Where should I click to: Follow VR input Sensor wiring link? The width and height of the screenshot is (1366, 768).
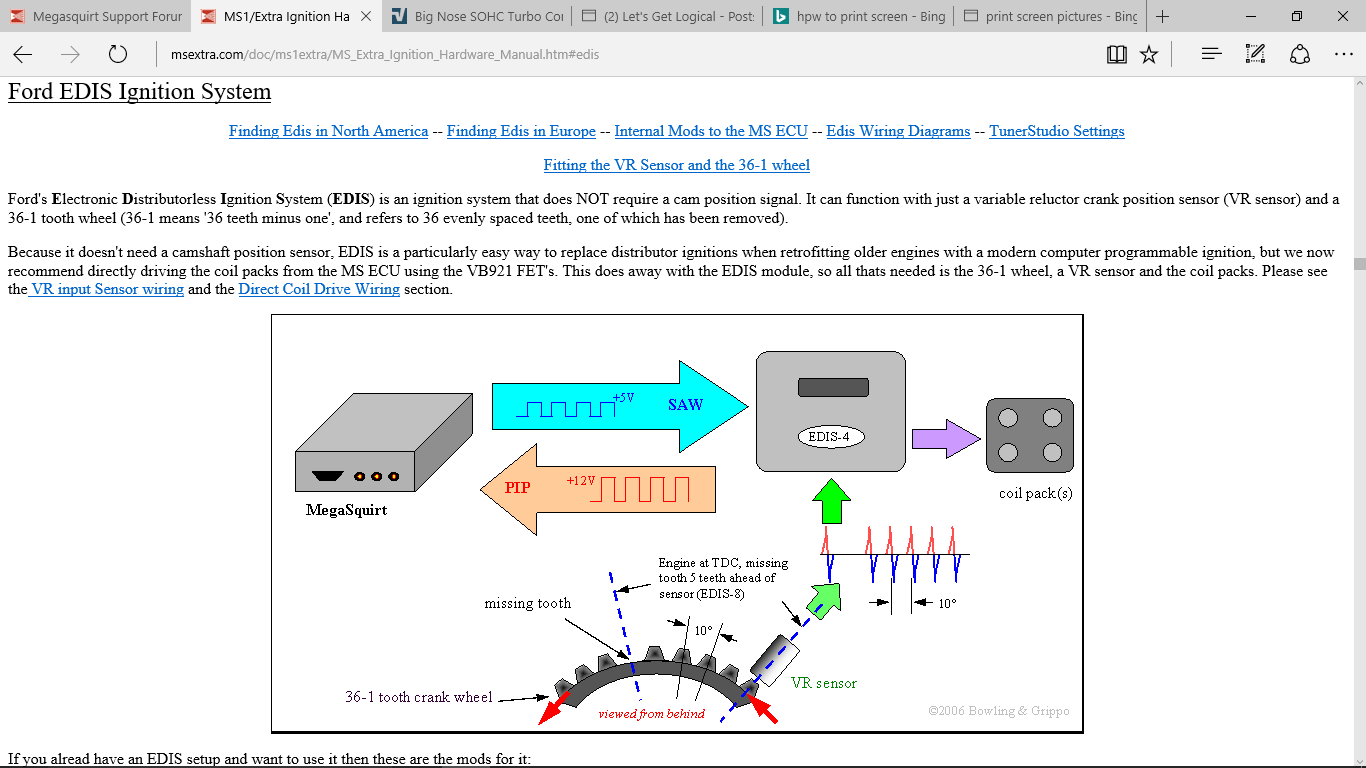point(106,289)
